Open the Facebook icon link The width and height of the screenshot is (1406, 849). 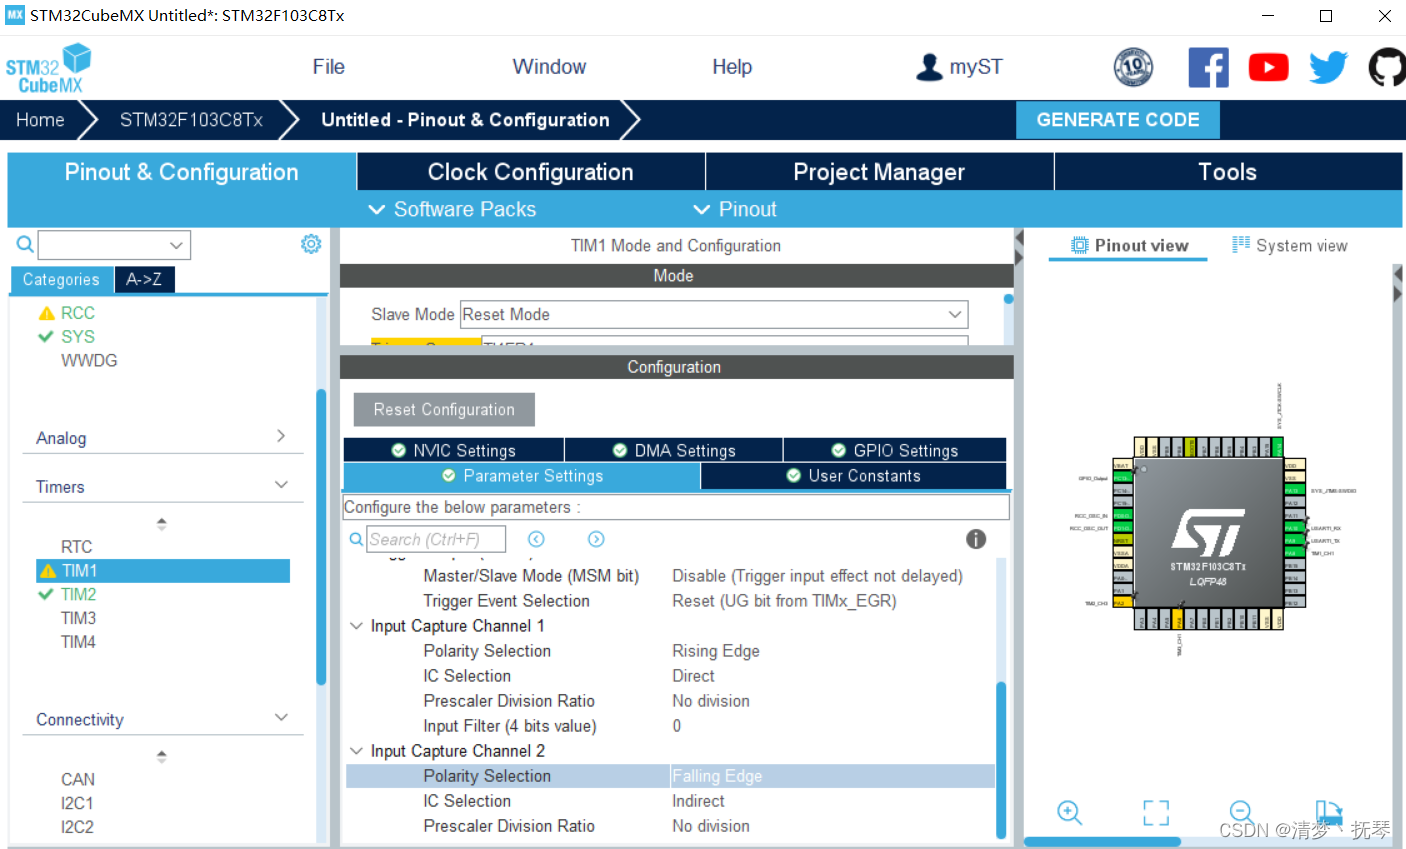pos(1208,67)
